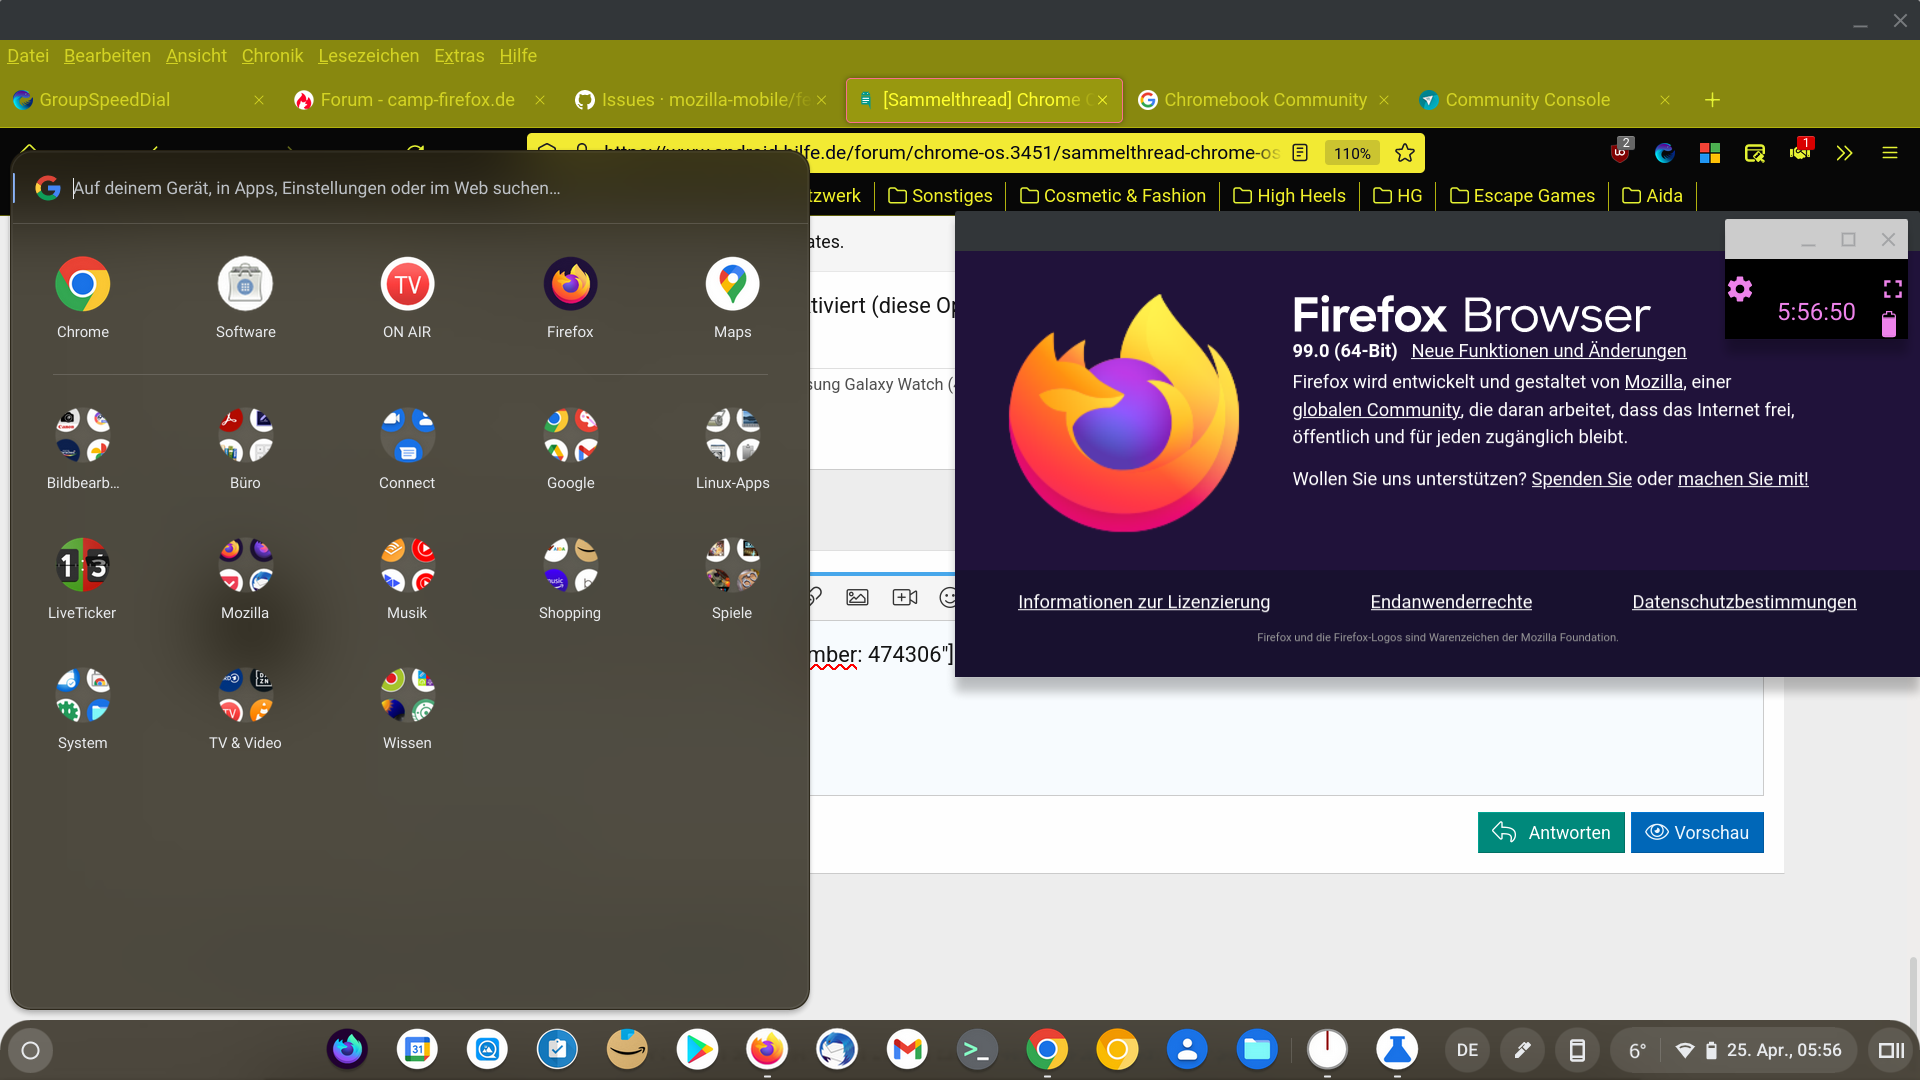
Task: Focus the launcher search field
Action: [x=410, y=188]
